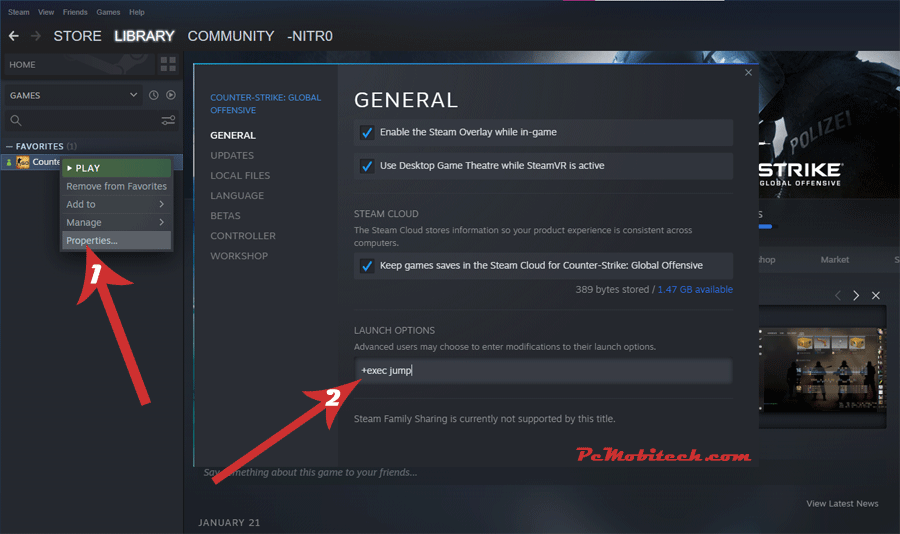Select the UPDATES properties section

click(x=232, y=156)
